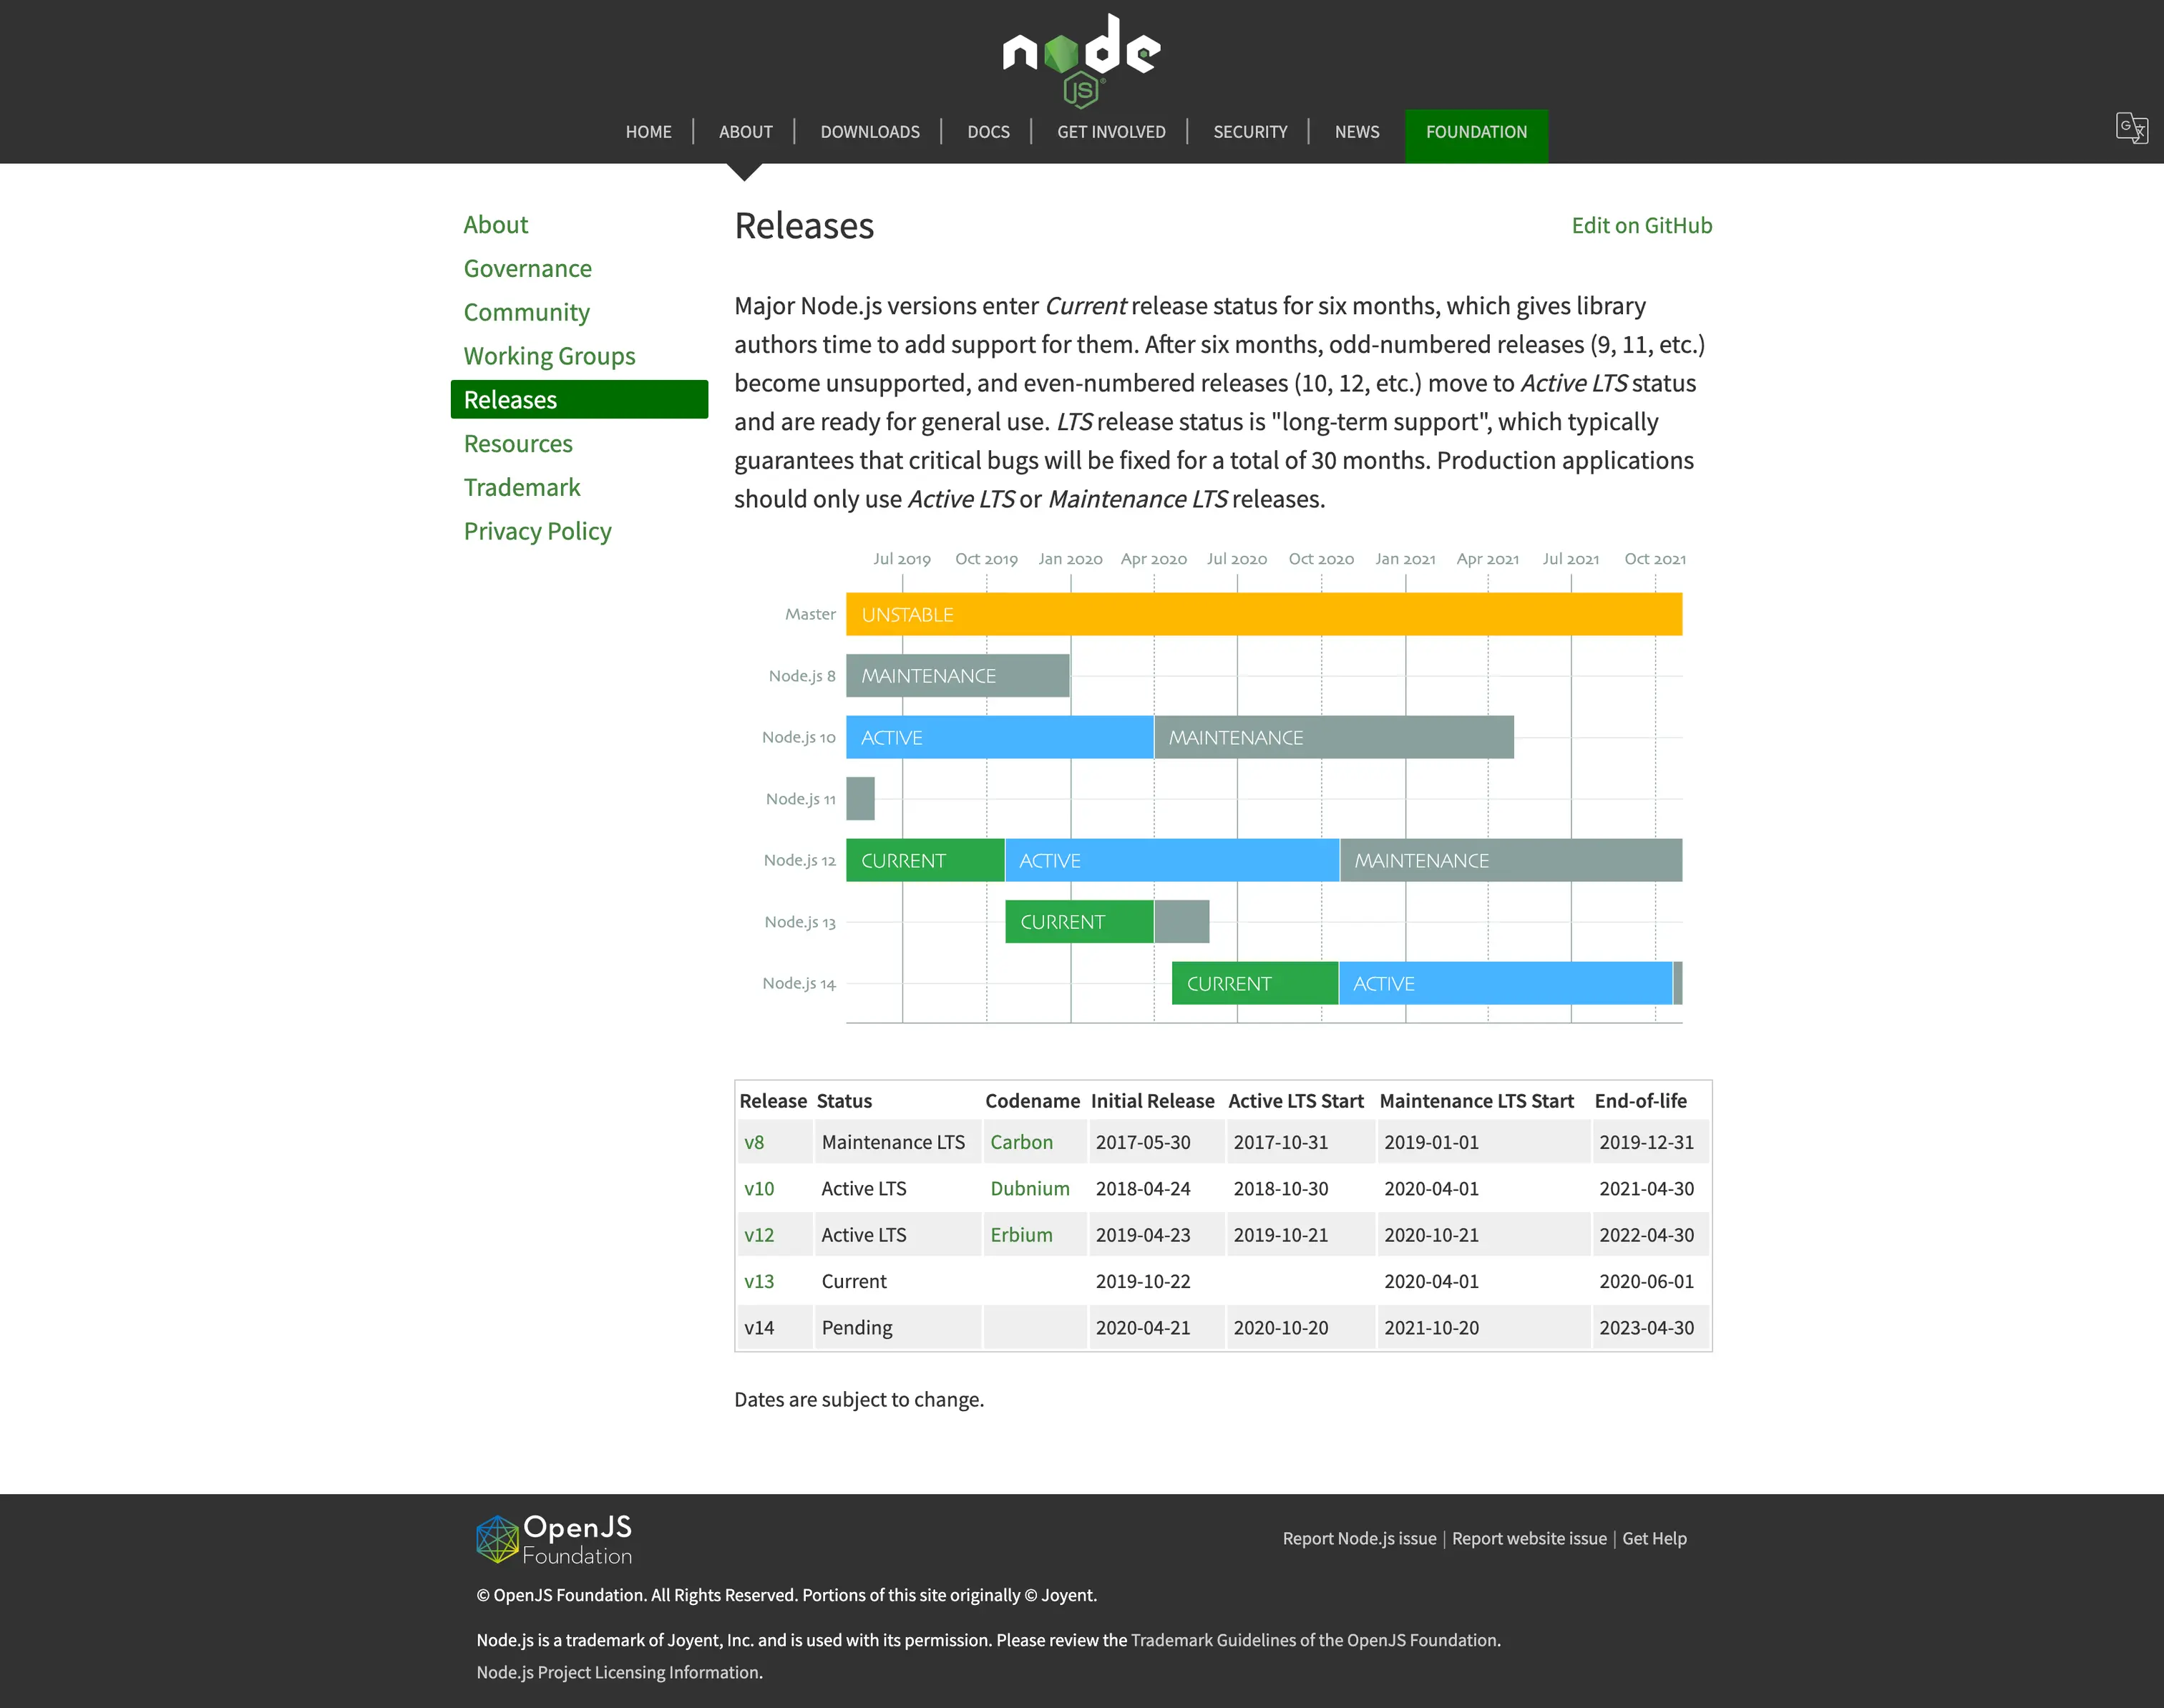The image size is (2164, 1708).
Task: Click the OpenJS Foundation logo
Action: [x=554, y=1539]
